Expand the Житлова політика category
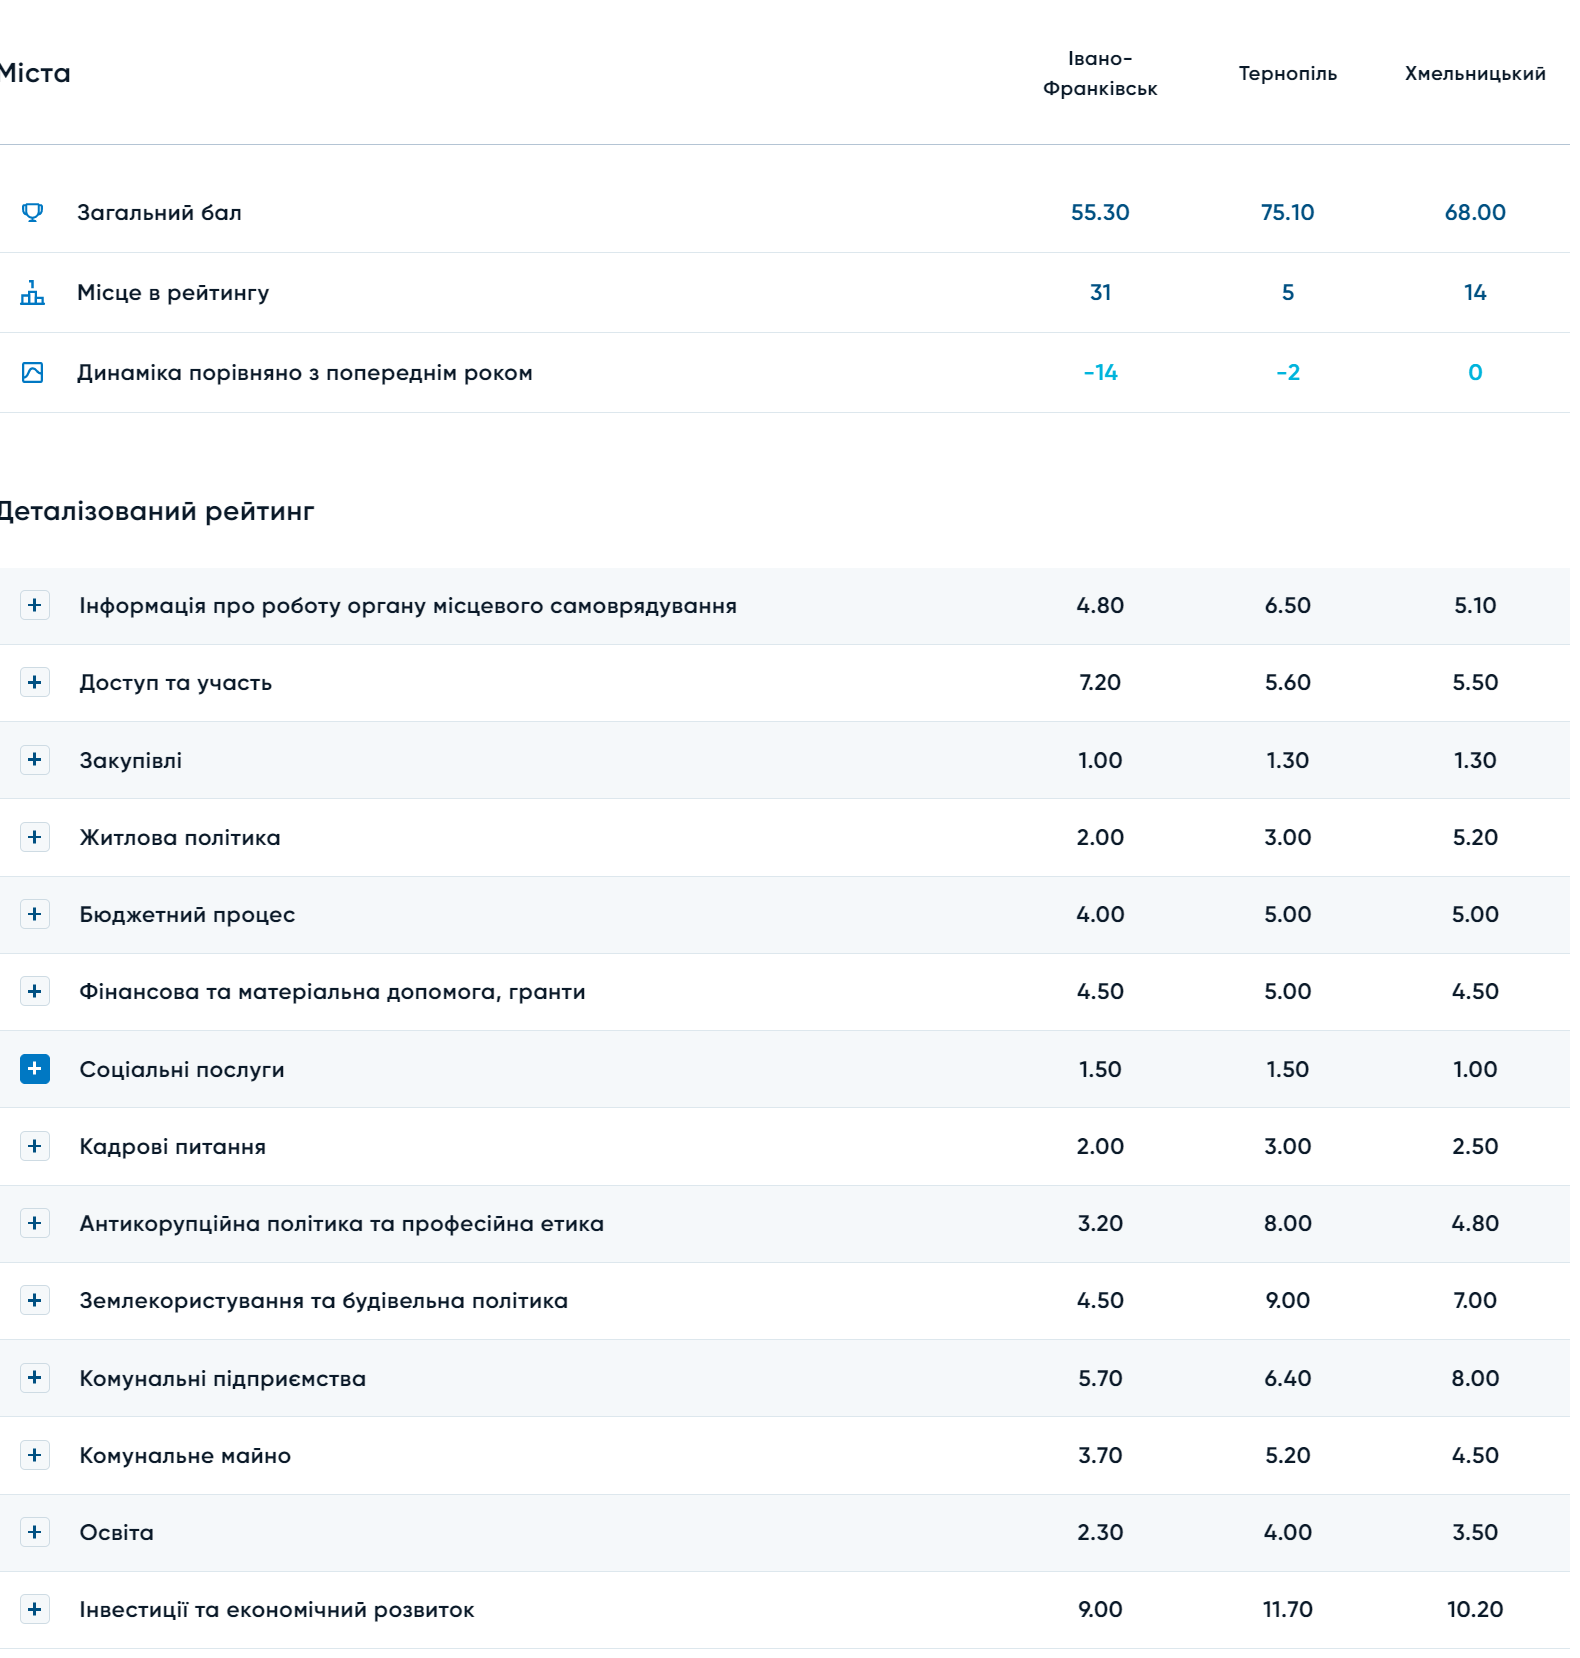This screenshot has height=1658, width=1580. pos(35,837)
